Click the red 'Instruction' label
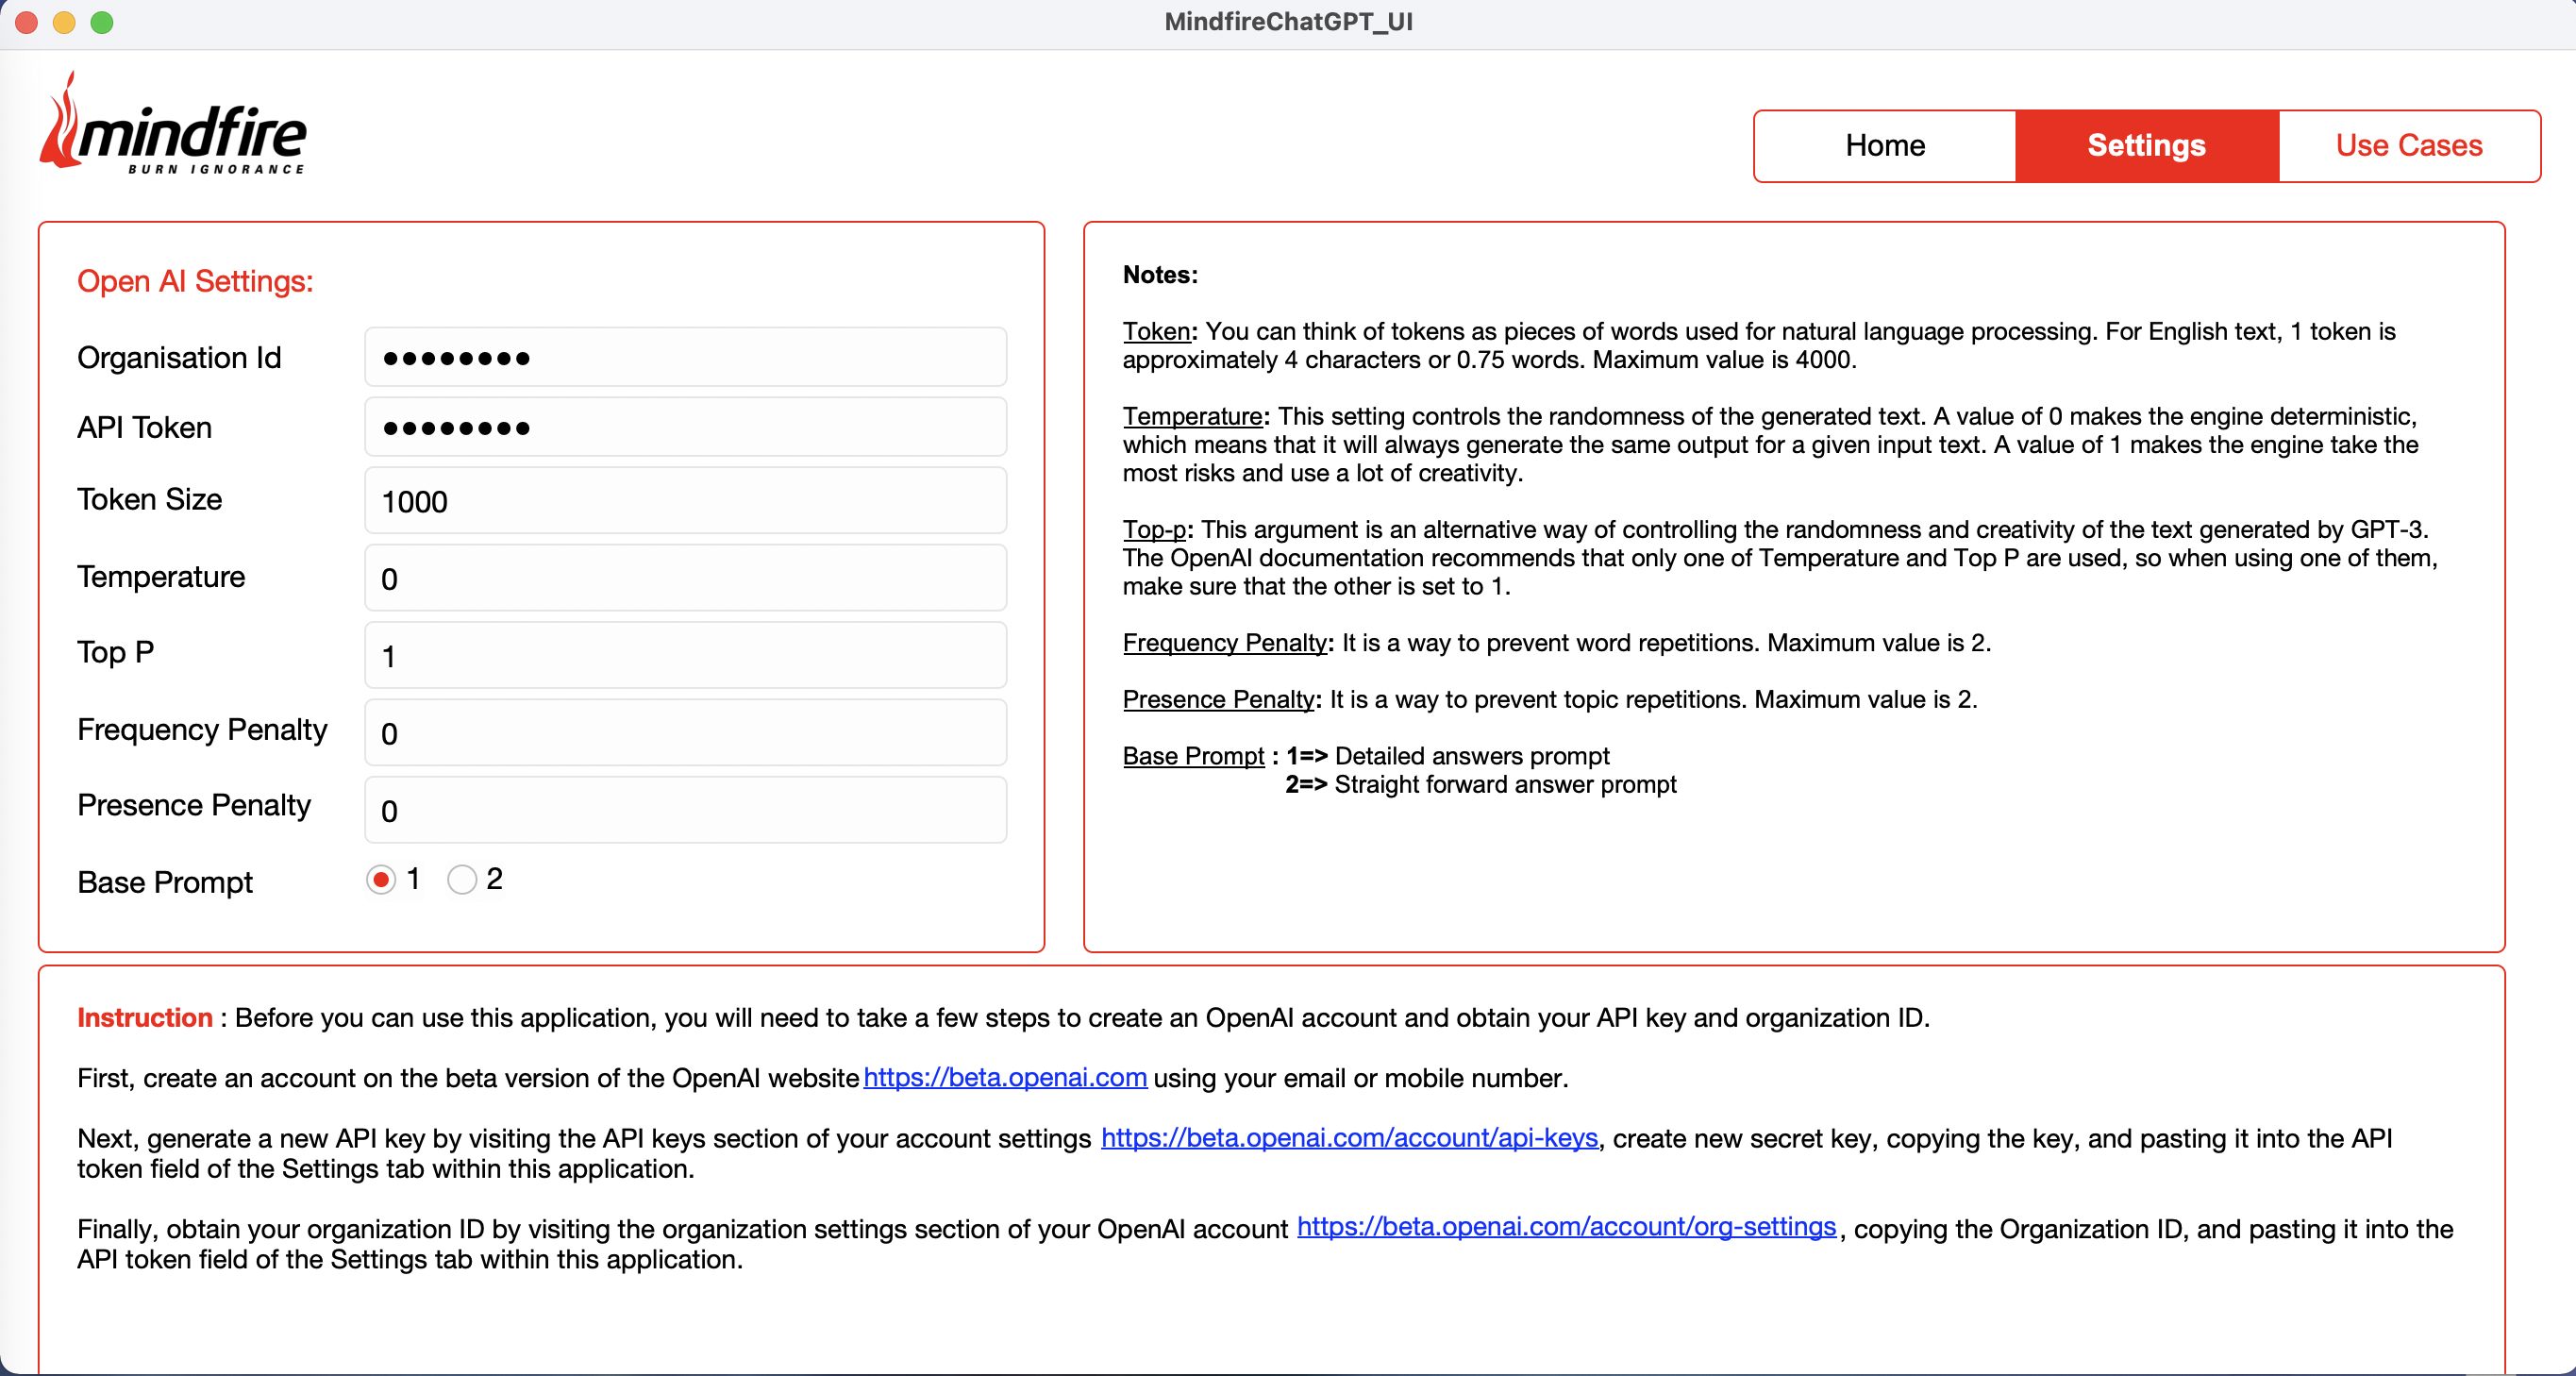This screenshot has height=1376, width=2576. [145, 1018]
